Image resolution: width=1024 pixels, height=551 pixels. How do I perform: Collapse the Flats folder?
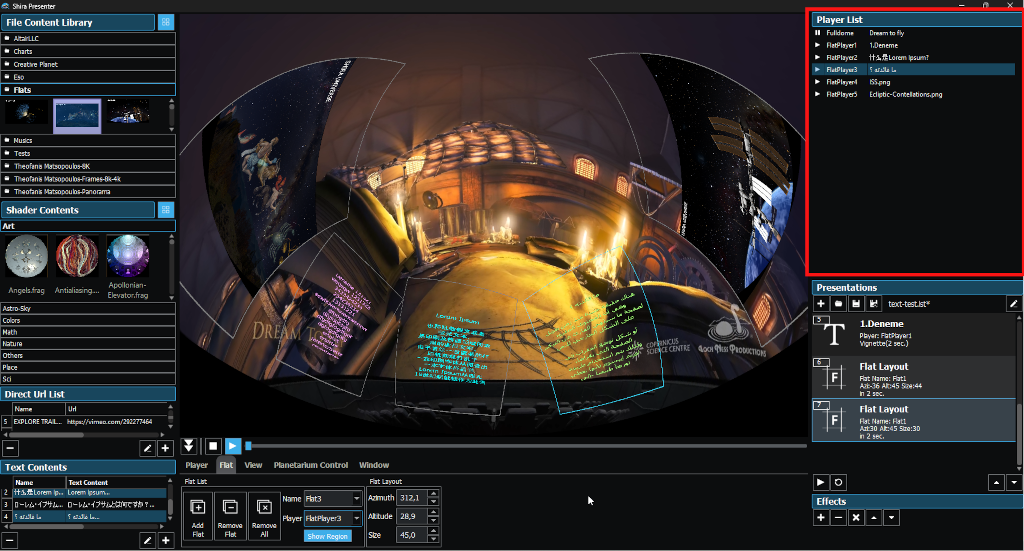pyautogui.click(x=88, y=89)
